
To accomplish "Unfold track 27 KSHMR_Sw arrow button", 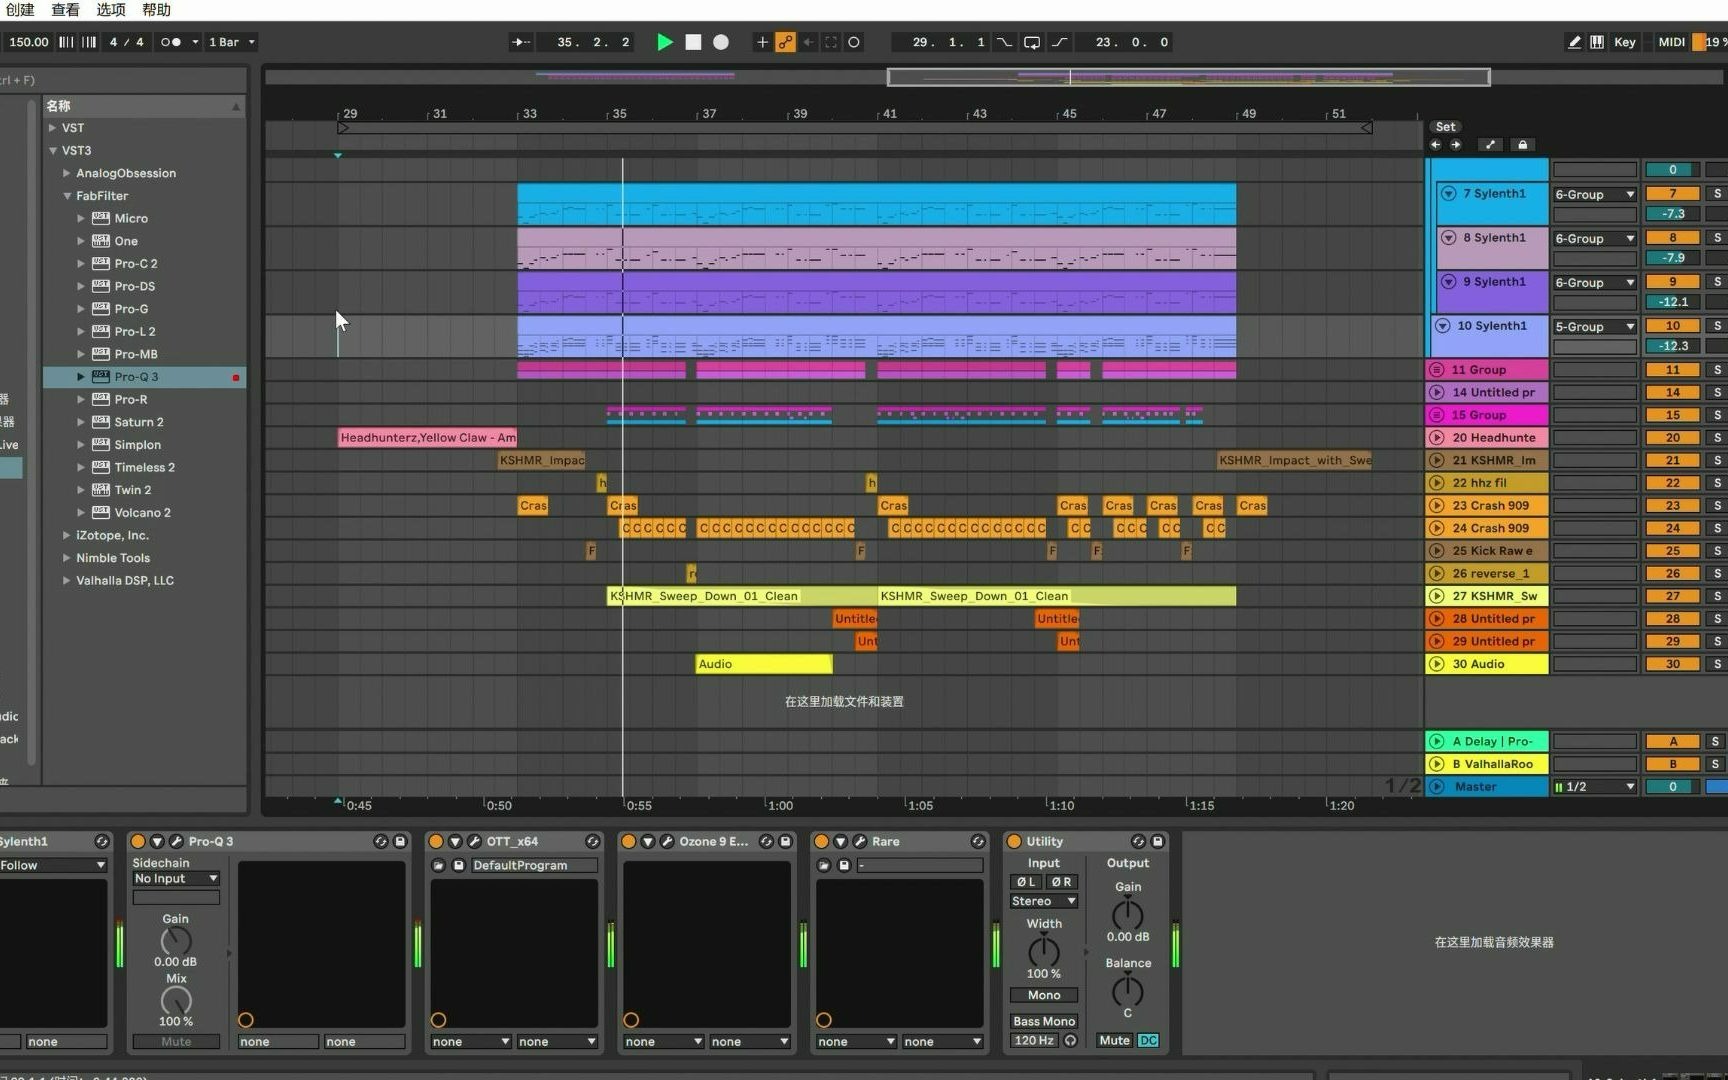I will [1437, 595].
